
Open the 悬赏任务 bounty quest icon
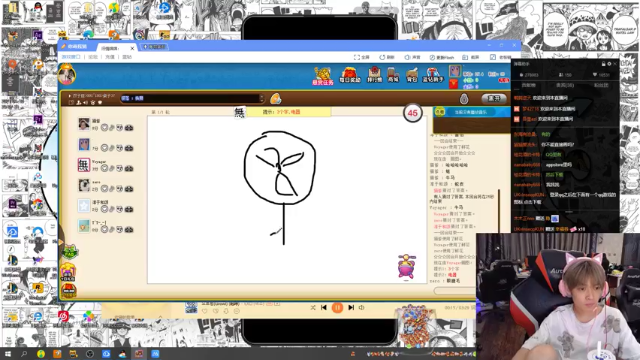(x=323, y=76)
